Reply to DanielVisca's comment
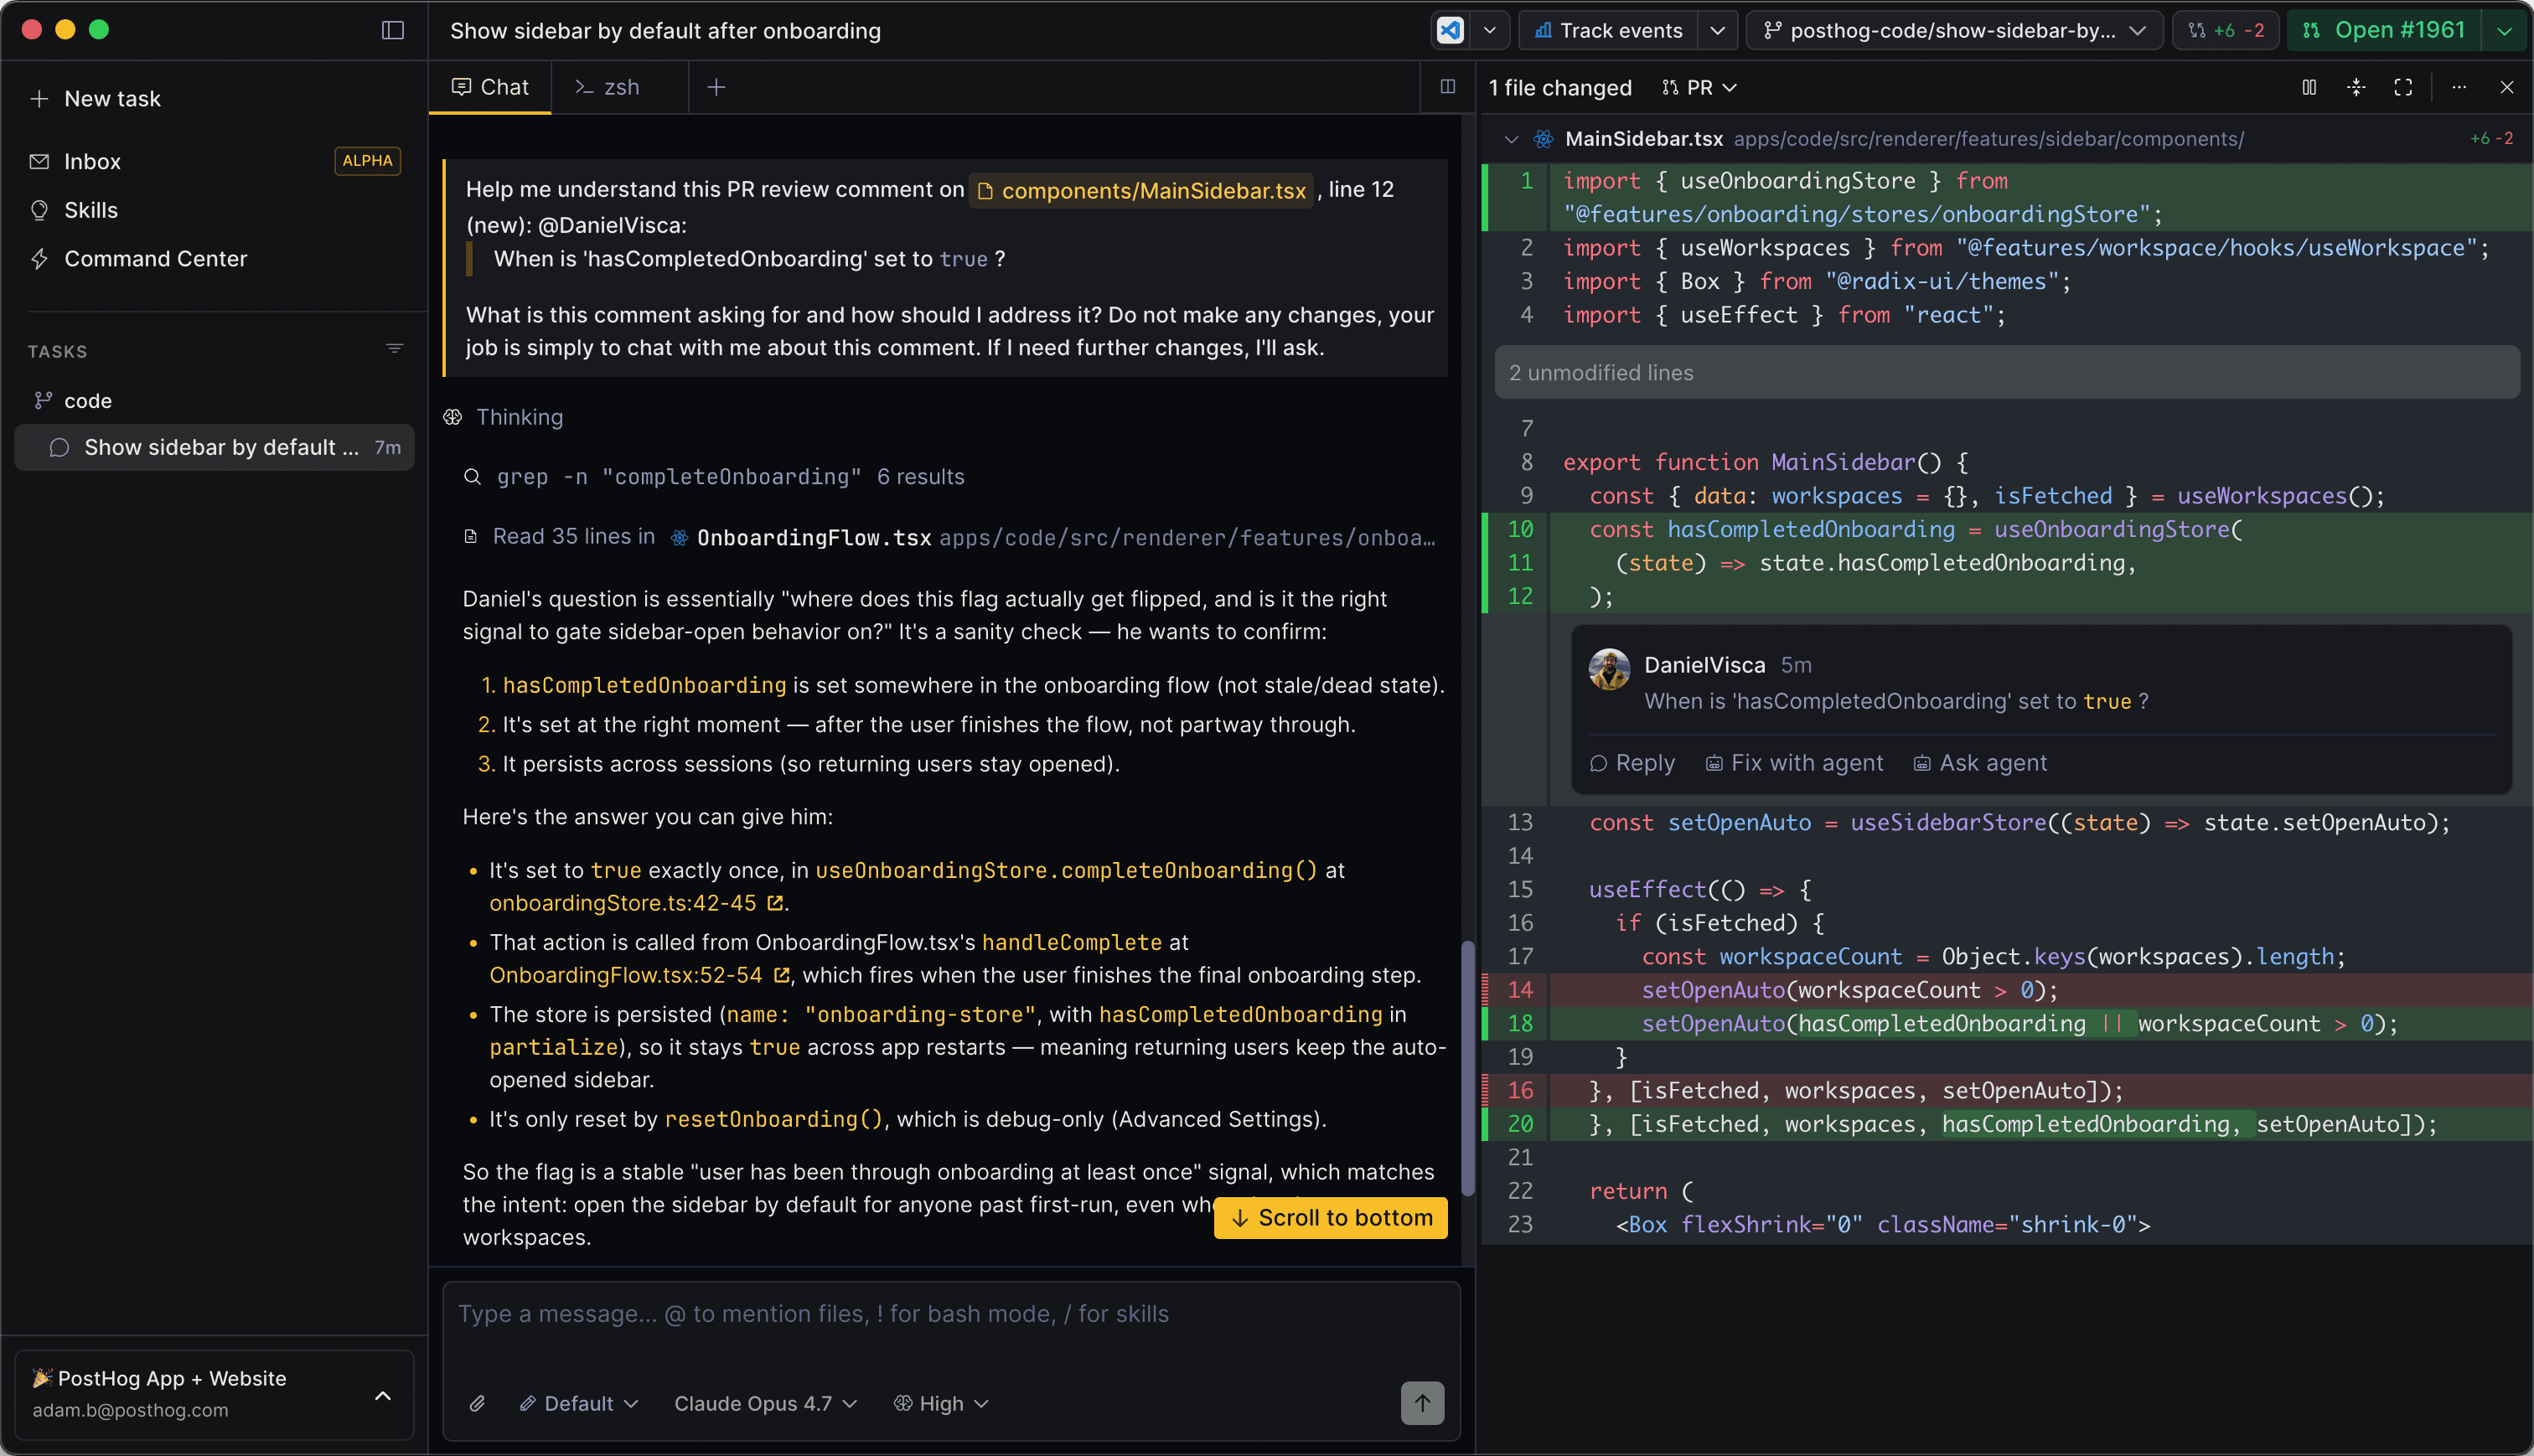Viewport: 2534px width, 1456px height. [x=1632, y=763]
